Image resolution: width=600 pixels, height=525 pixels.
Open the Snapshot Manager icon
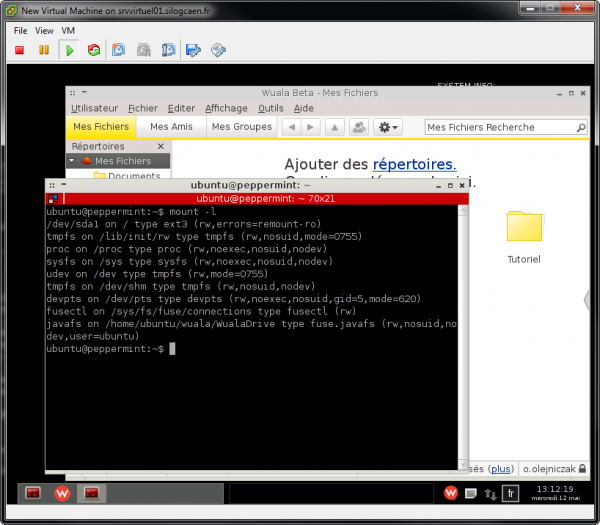[x=168, y=50]
